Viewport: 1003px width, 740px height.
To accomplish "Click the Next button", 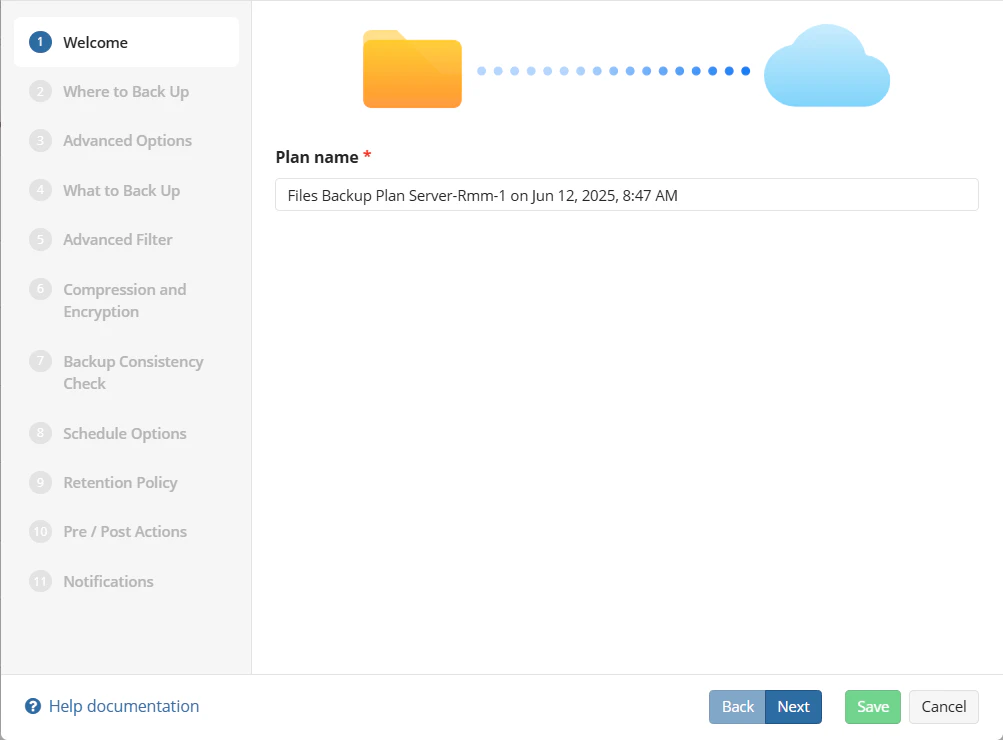I will point(793,706).
